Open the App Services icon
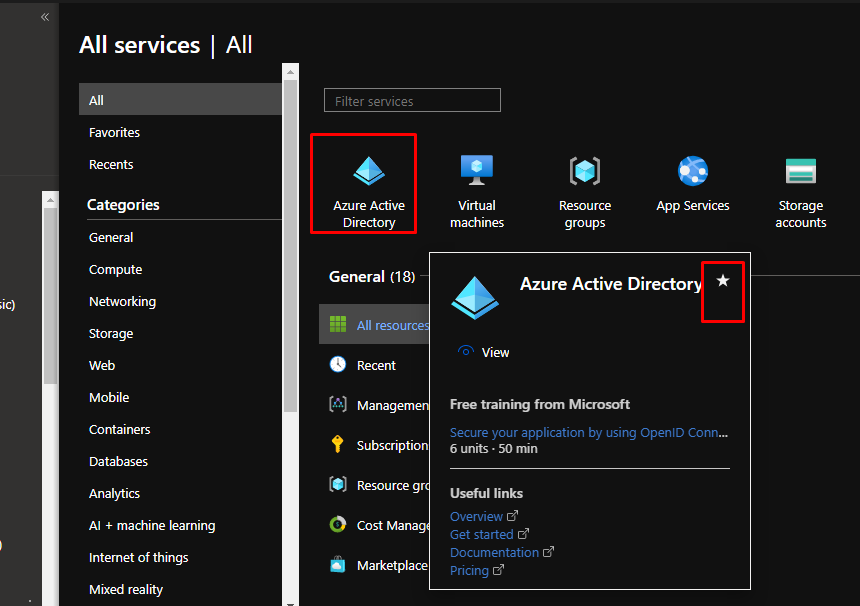Image resolution: width=860 pixels, height=606 pixels. (x=692, y=171)
